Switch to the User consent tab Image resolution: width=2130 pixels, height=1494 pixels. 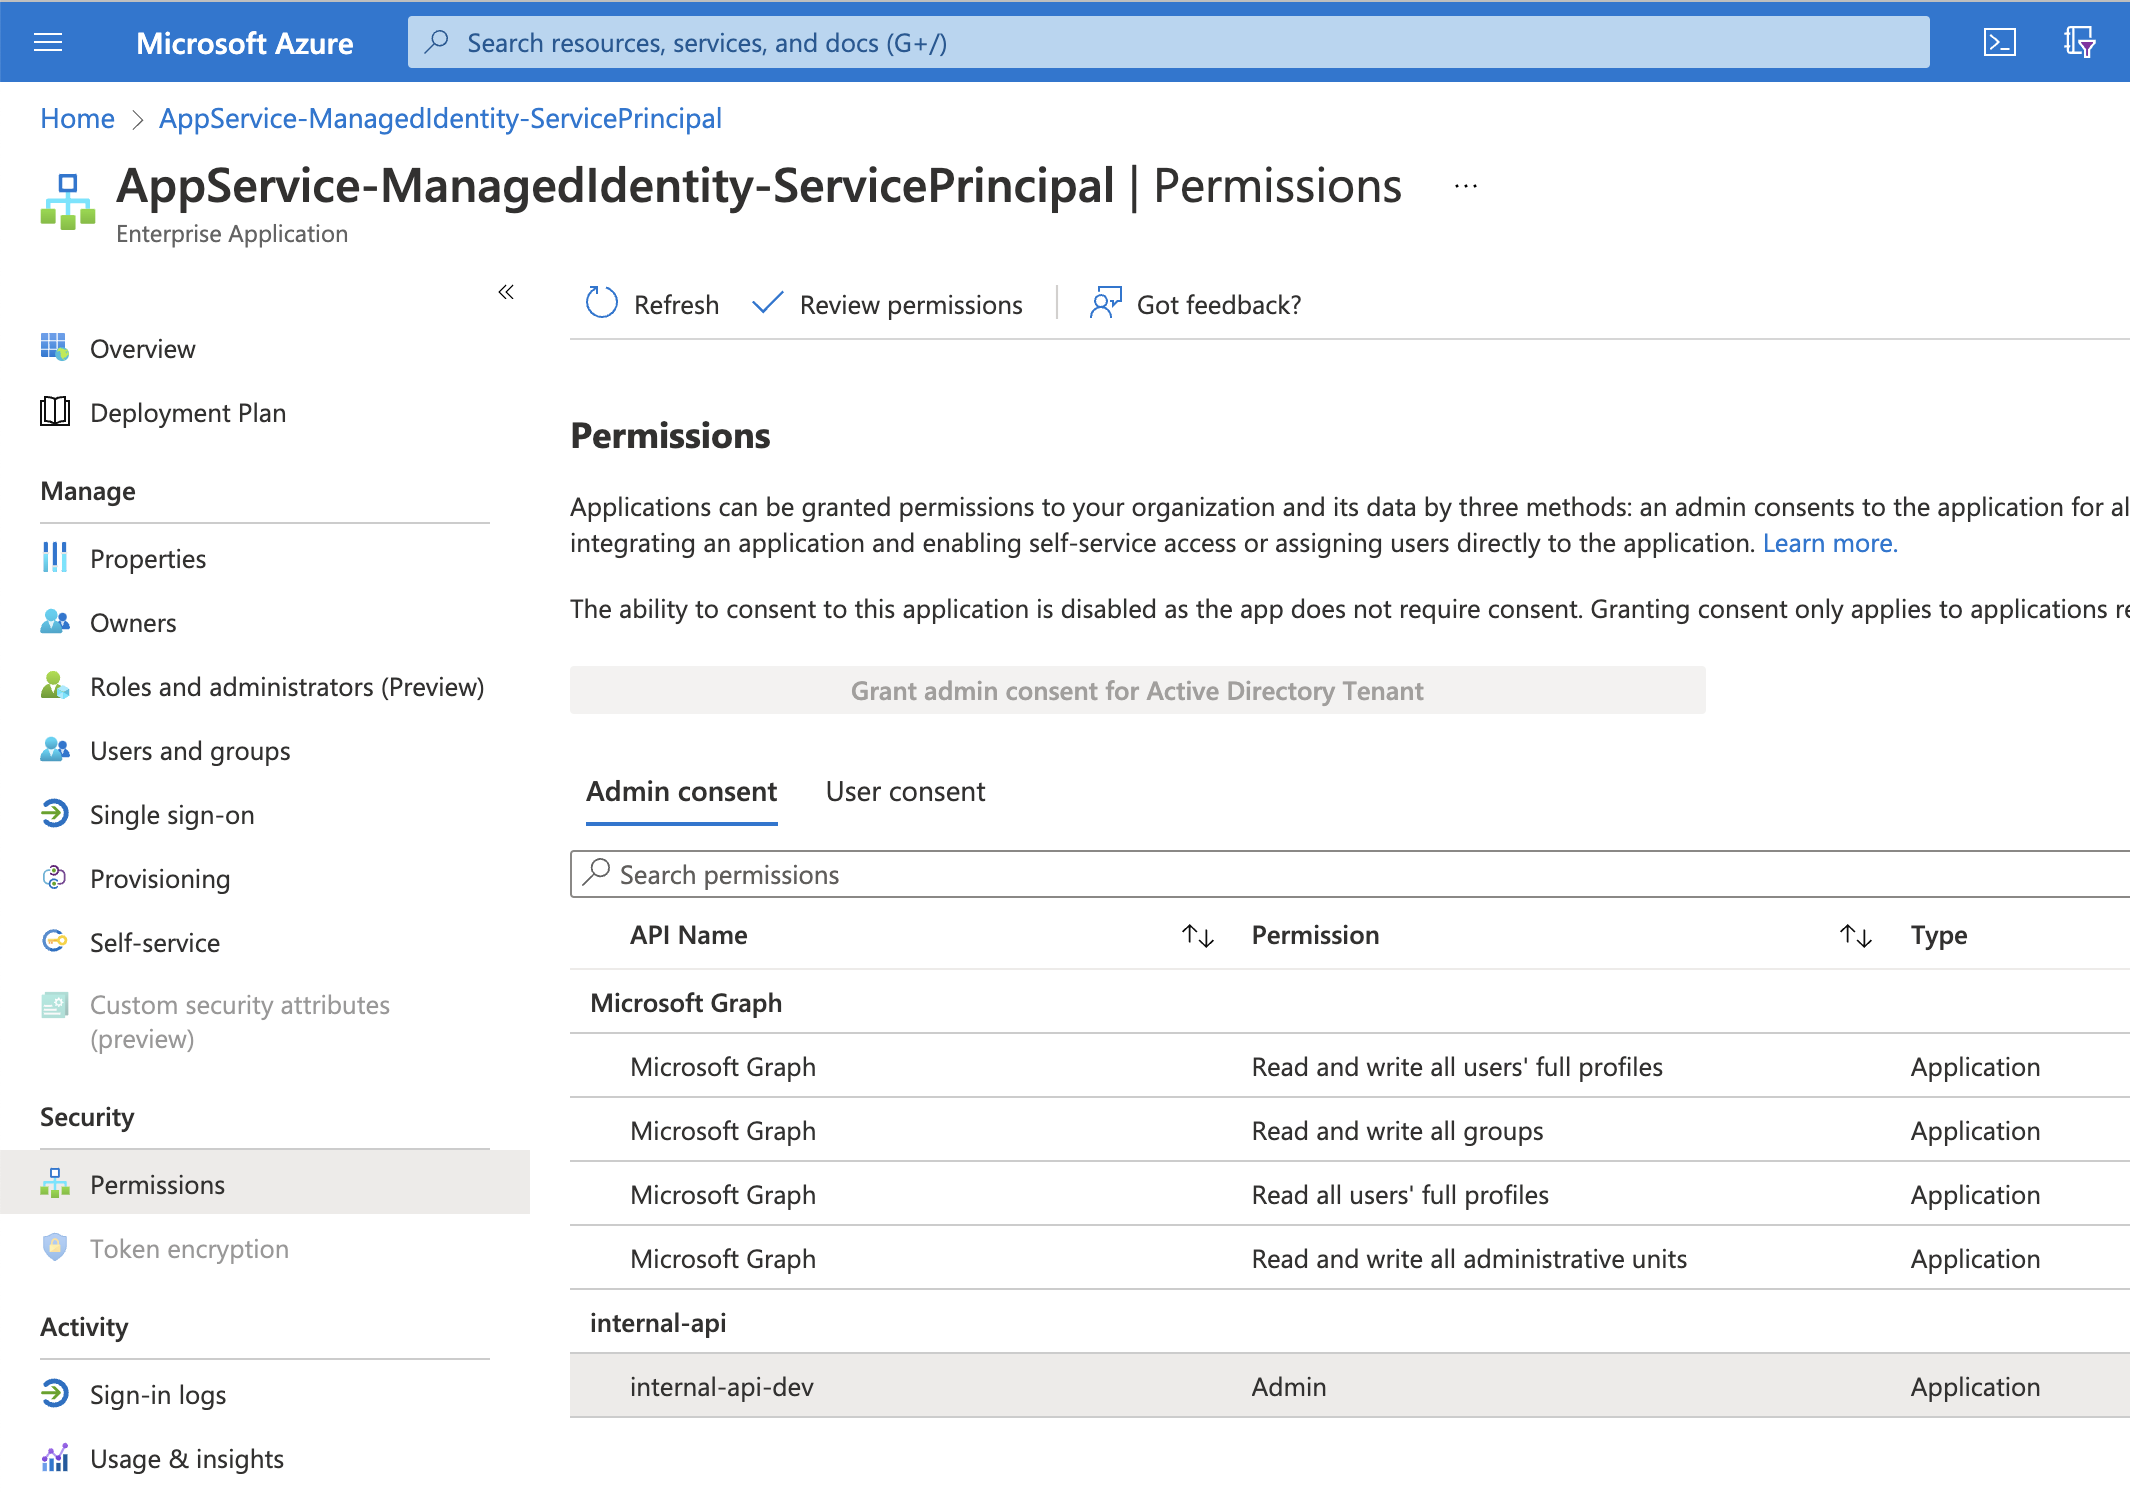pyautogui.click(x=906, y=792)
